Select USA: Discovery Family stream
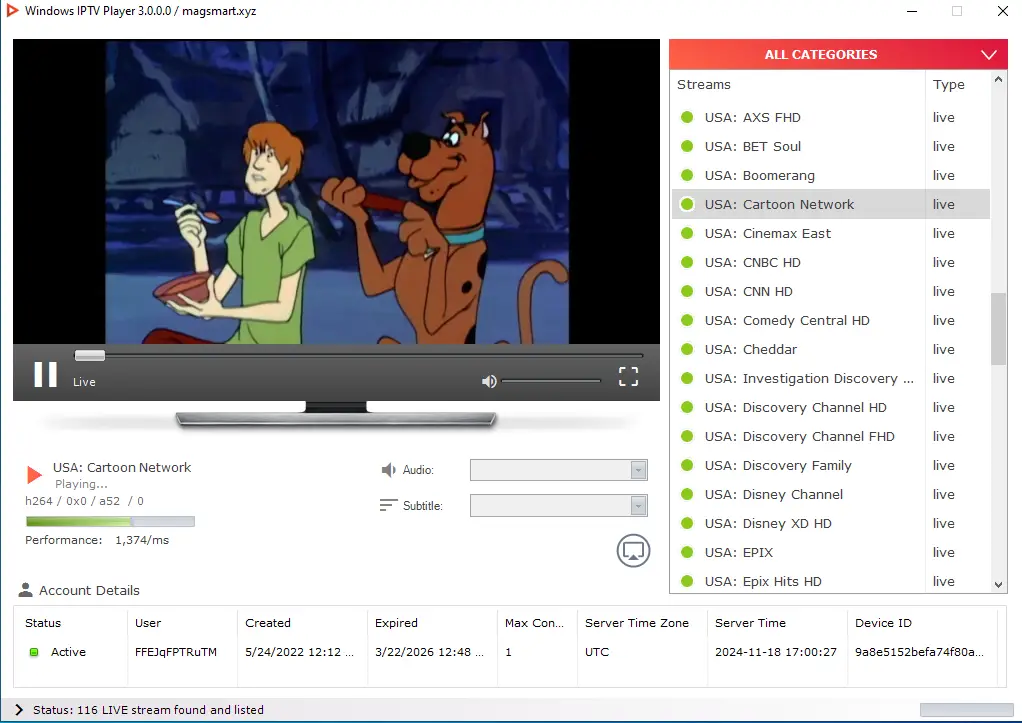The width and height of the screenshot is (1022, 723). (x=830, y=465)
